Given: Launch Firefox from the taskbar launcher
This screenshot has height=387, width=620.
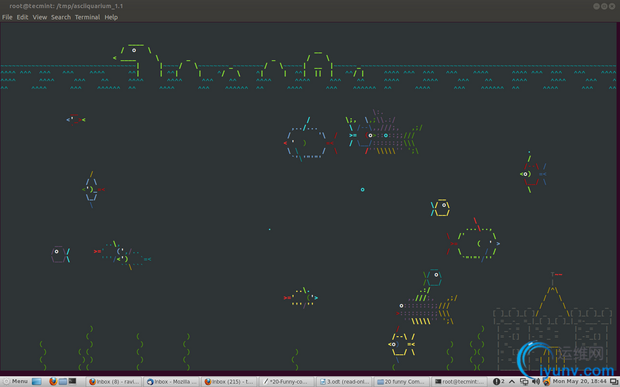Looking at the screenshot, I should pyautogui.click(x=53, y=381).
